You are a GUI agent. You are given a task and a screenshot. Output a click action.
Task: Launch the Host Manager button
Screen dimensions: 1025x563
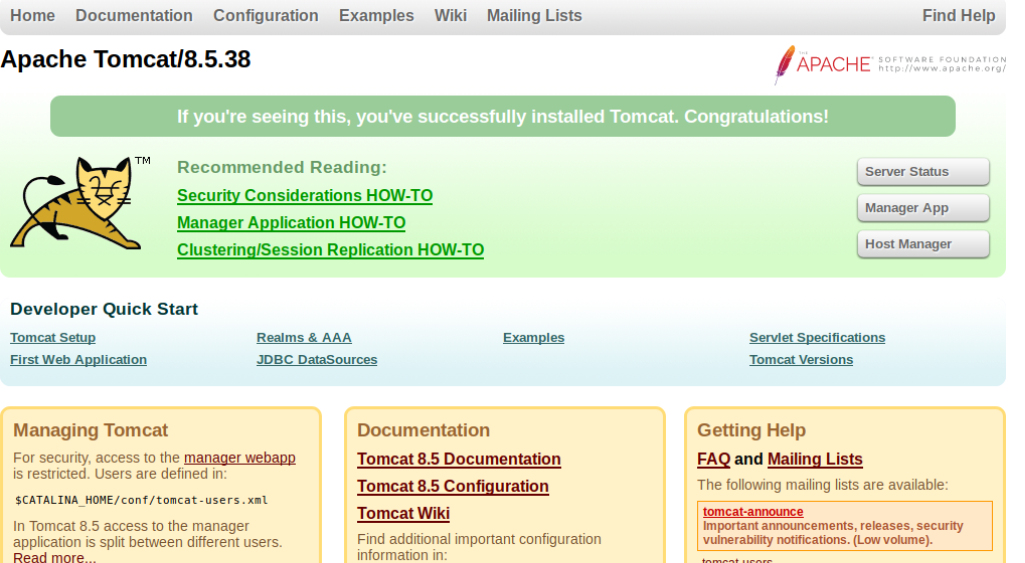923,244
